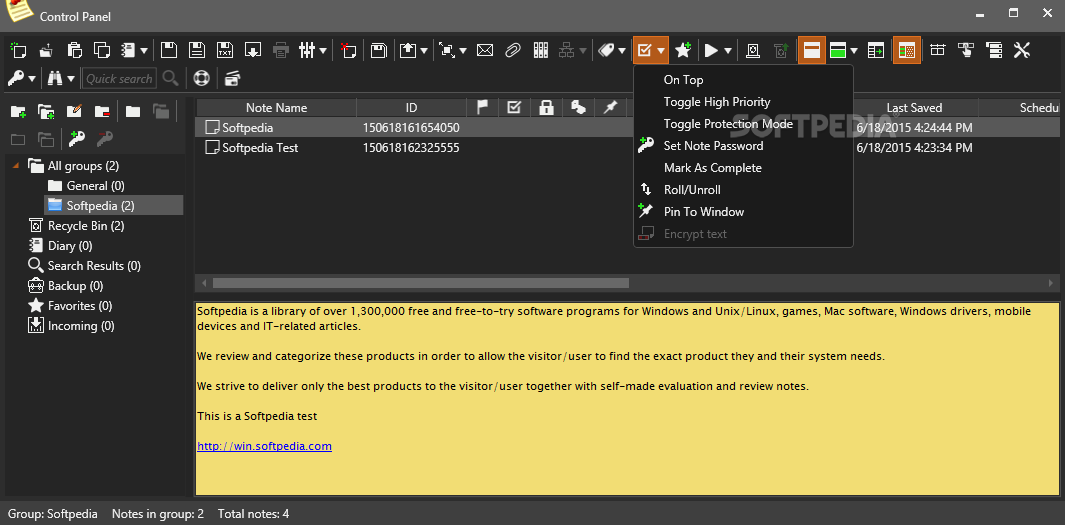Open the sliders adjust dropdown arrow
The height and width of the screenshot is (525, 1065).
coord(323,50)
